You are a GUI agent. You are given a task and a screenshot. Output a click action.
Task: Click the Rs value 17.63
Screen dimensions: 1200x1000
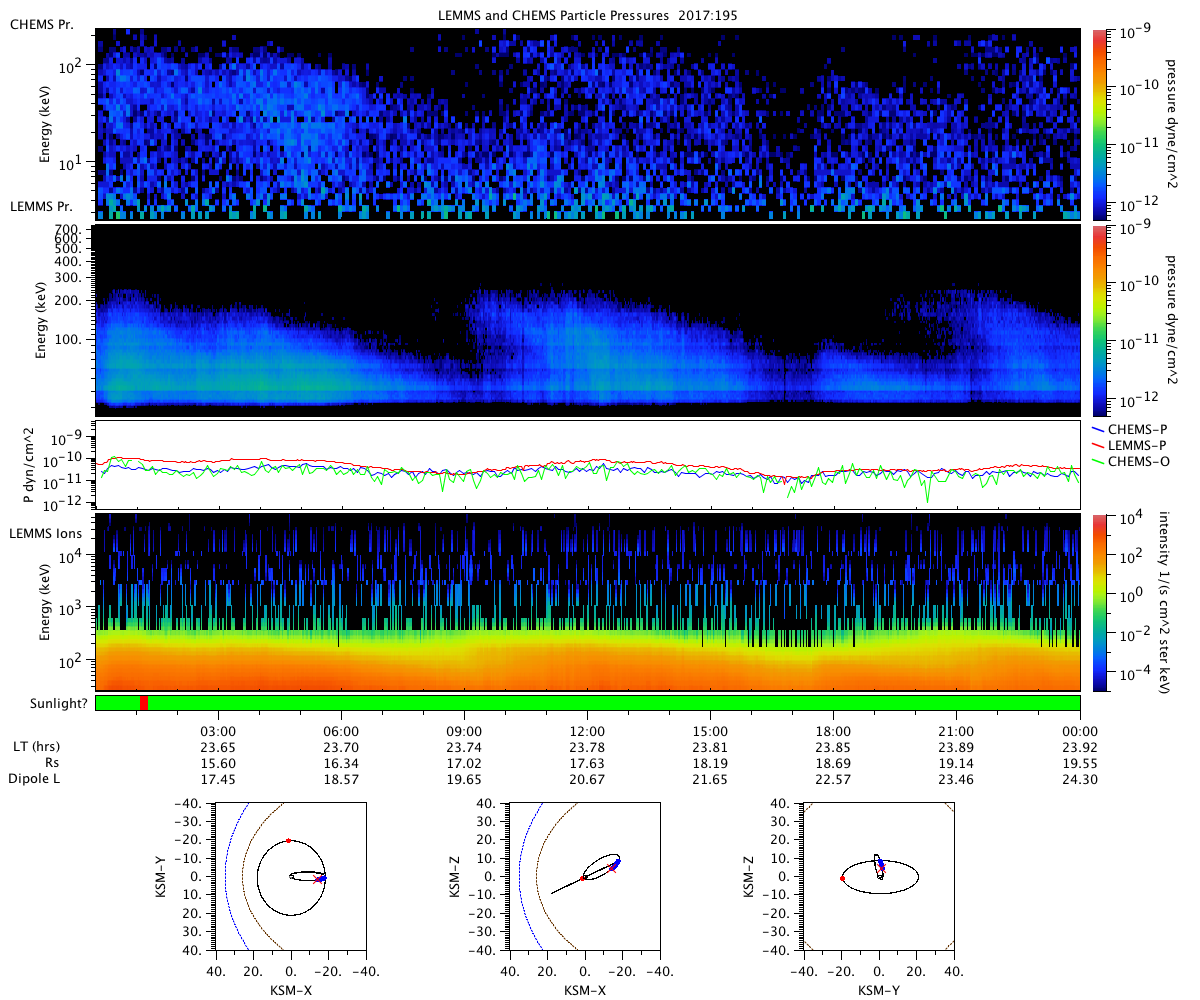coord(588,762)
